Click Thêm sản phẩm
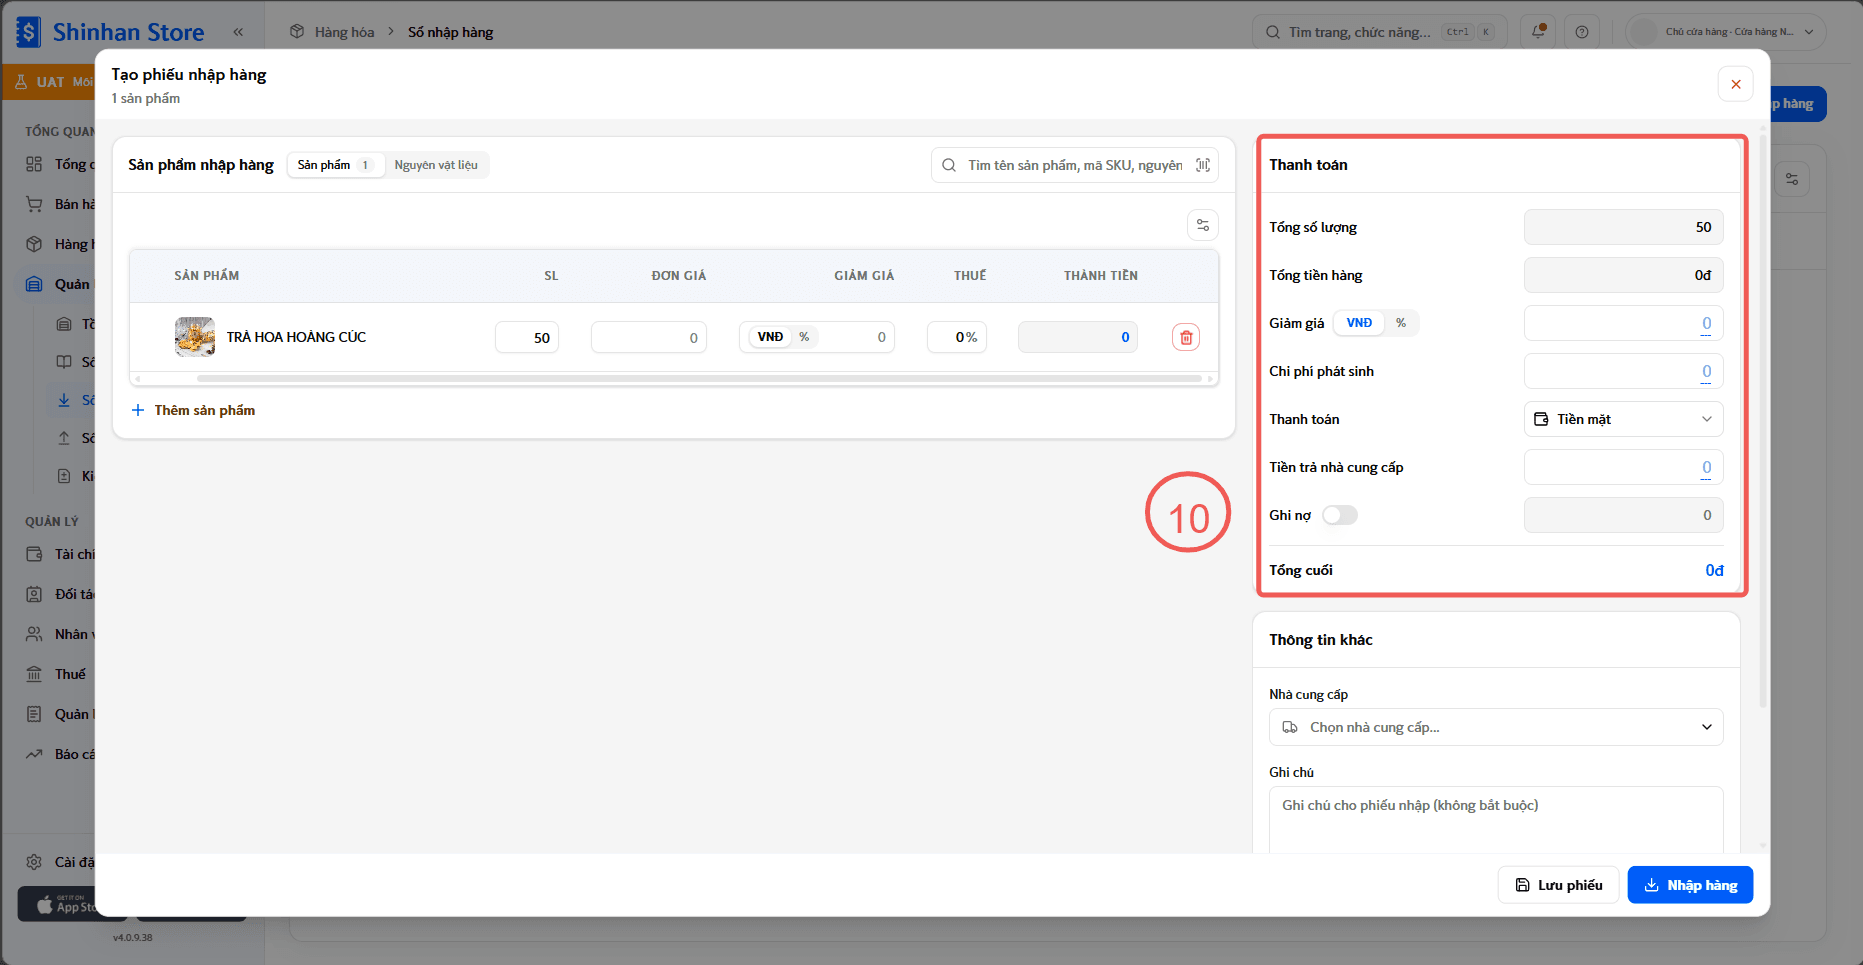 click(194, 410)
